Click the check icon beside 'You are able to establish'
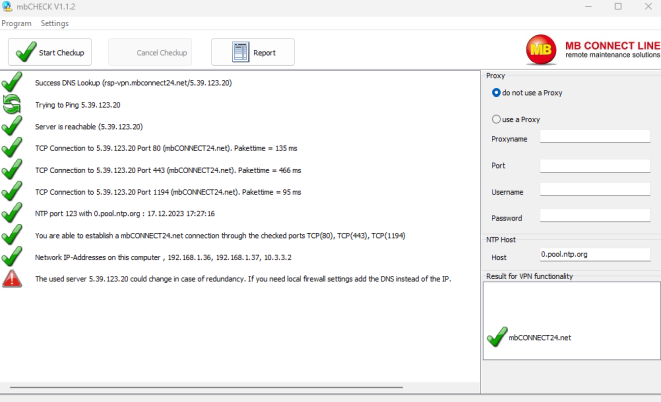 pyautogui.click(x=12, y=235)
